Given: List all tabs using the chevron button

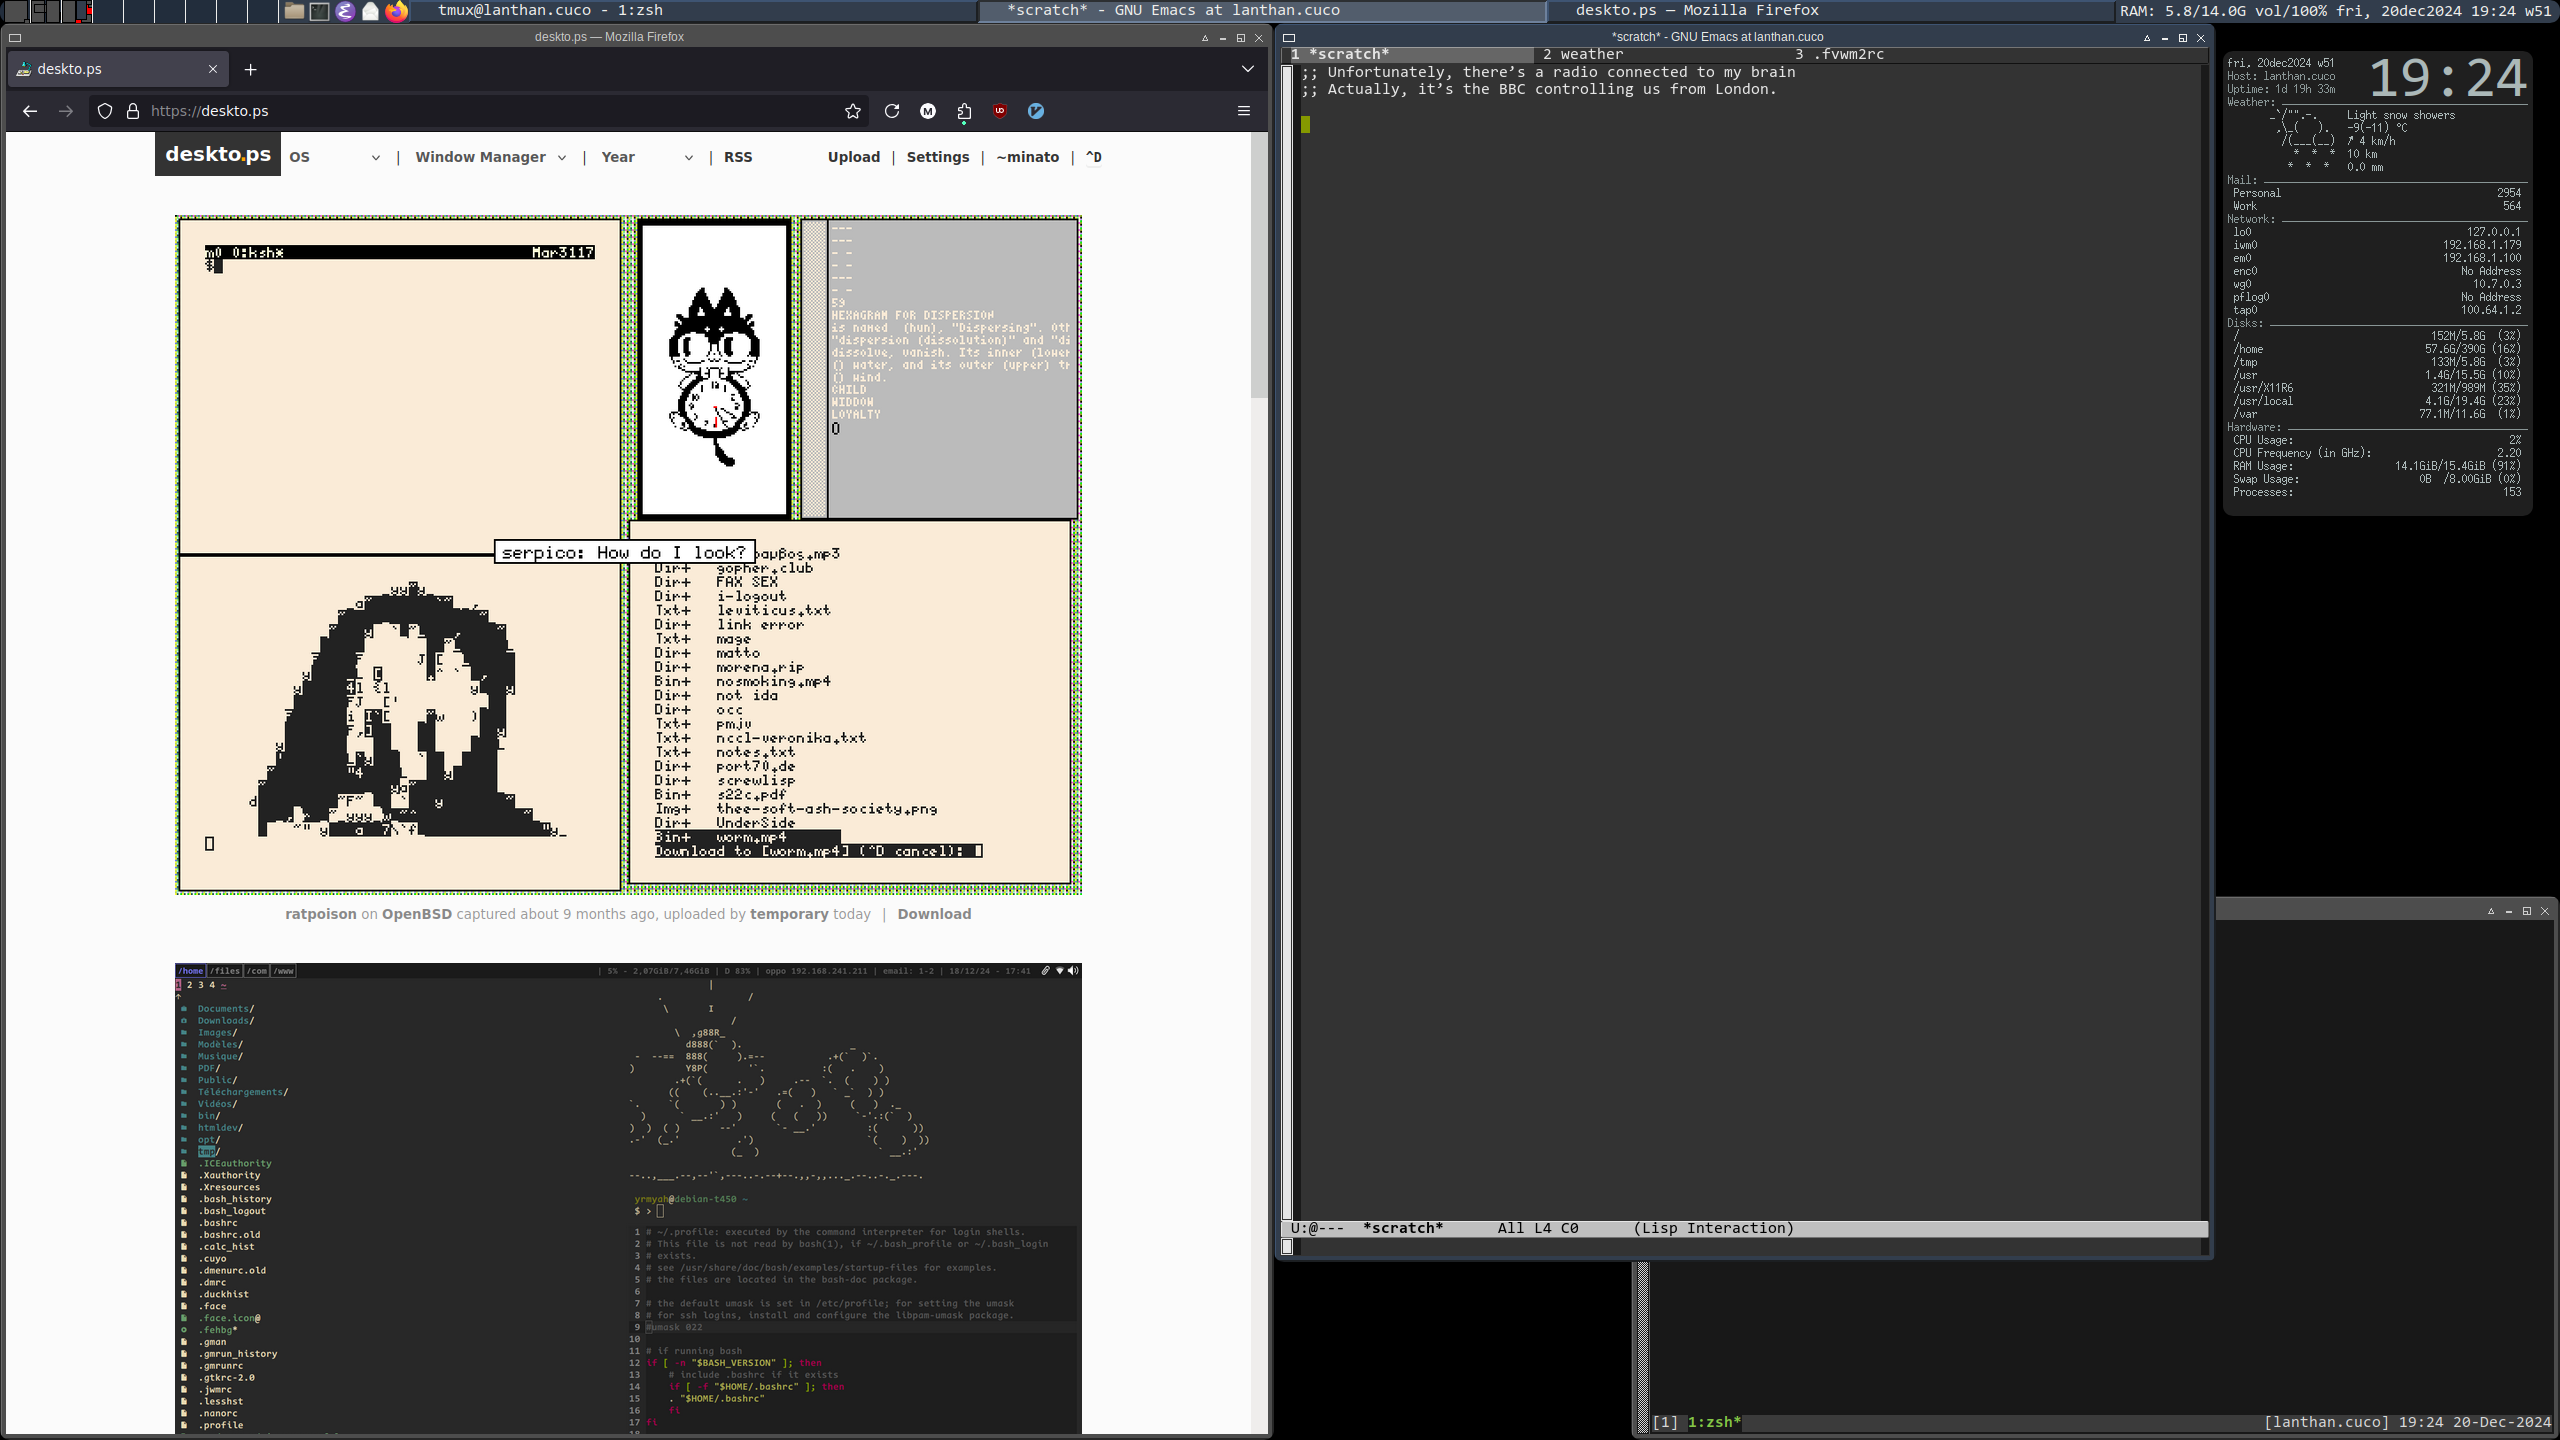Looking at the screenshot, I should coord(1247,69).
